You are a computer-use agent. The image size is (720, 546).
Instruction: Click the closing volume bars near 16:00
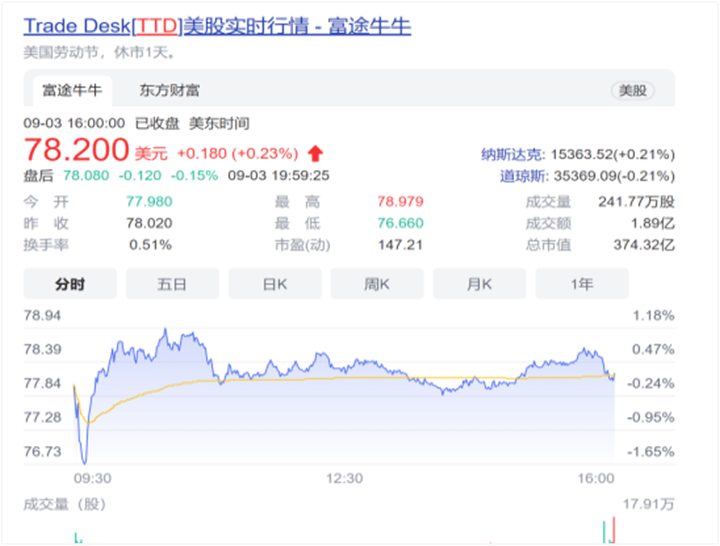608,530
